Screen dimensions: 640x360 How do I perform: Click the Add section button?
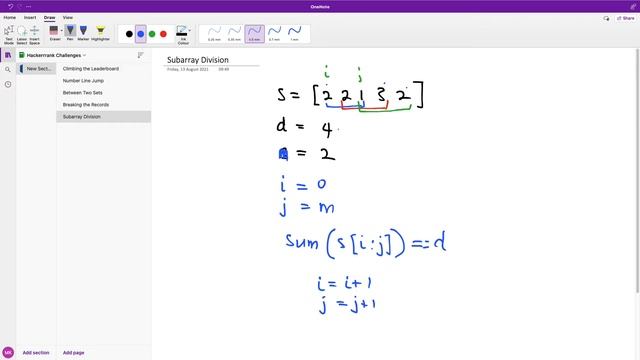click(x=36, y=353)
